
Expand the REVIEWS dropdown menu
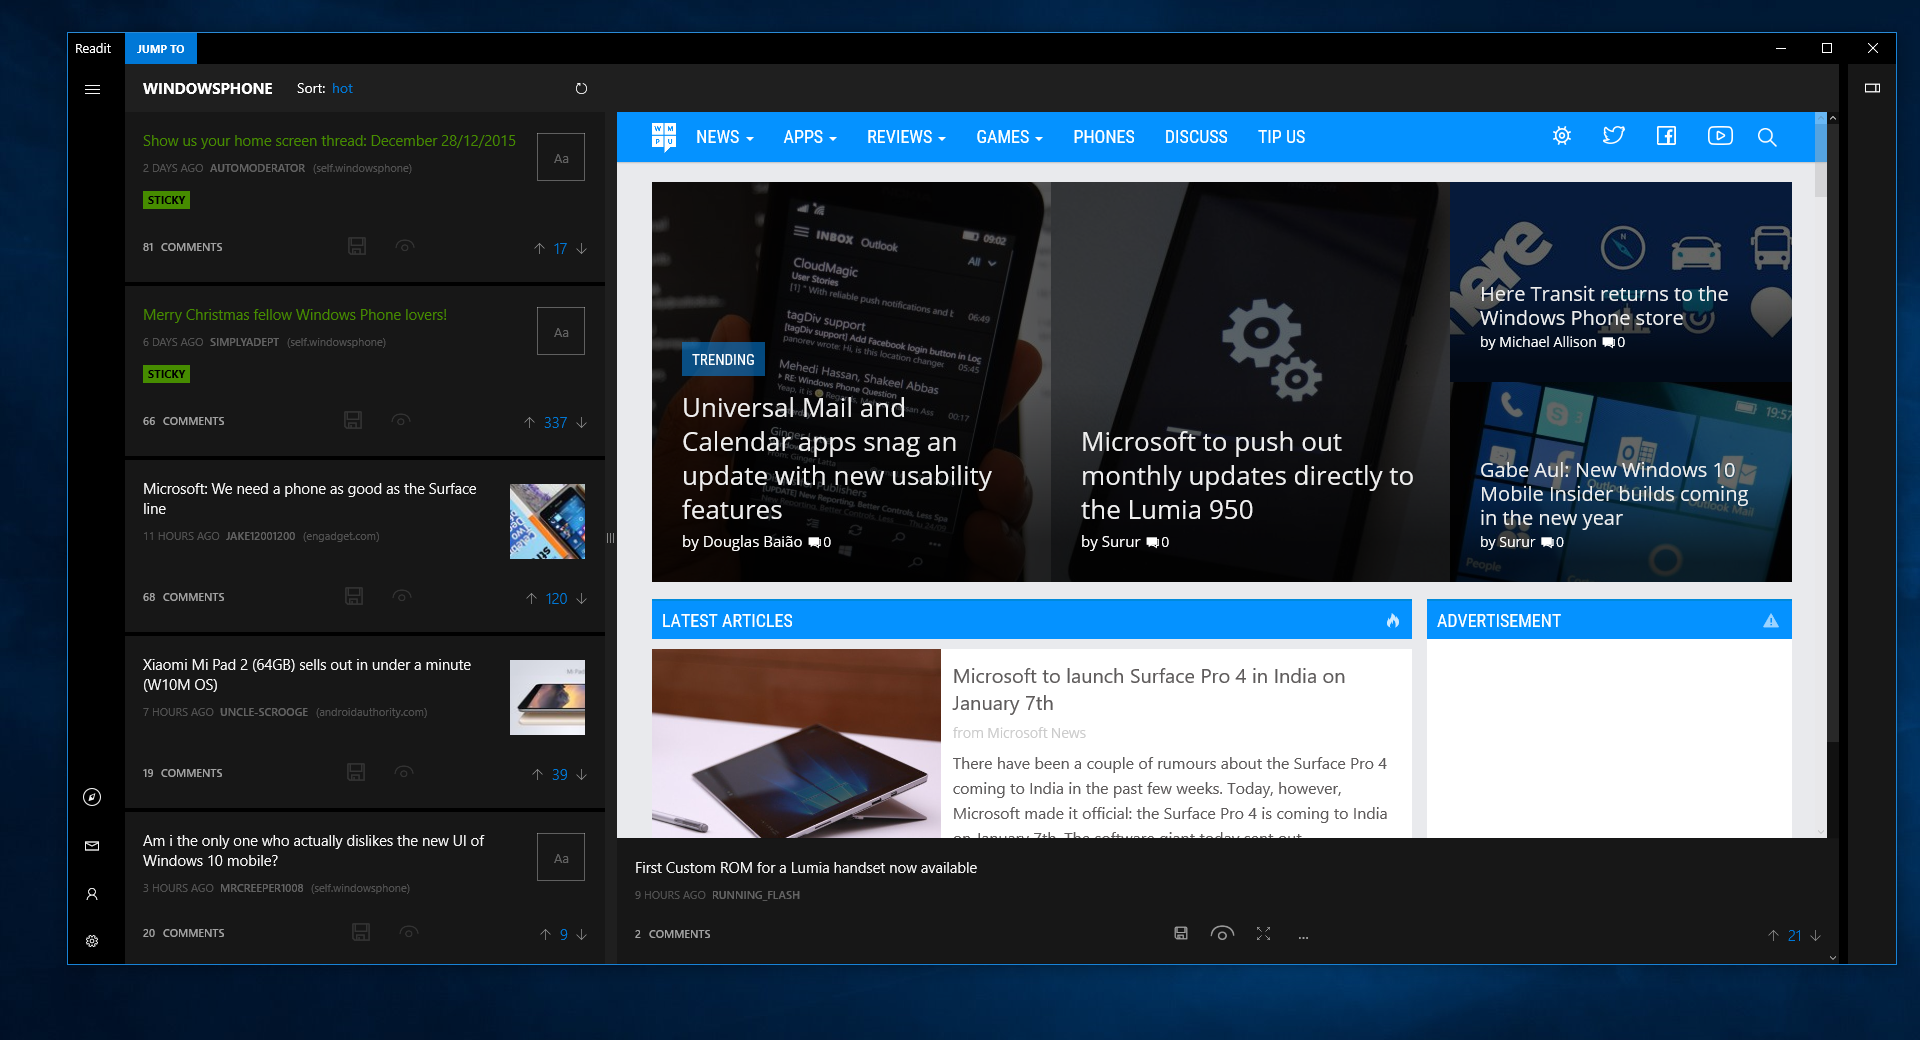[x=906, y=137]
